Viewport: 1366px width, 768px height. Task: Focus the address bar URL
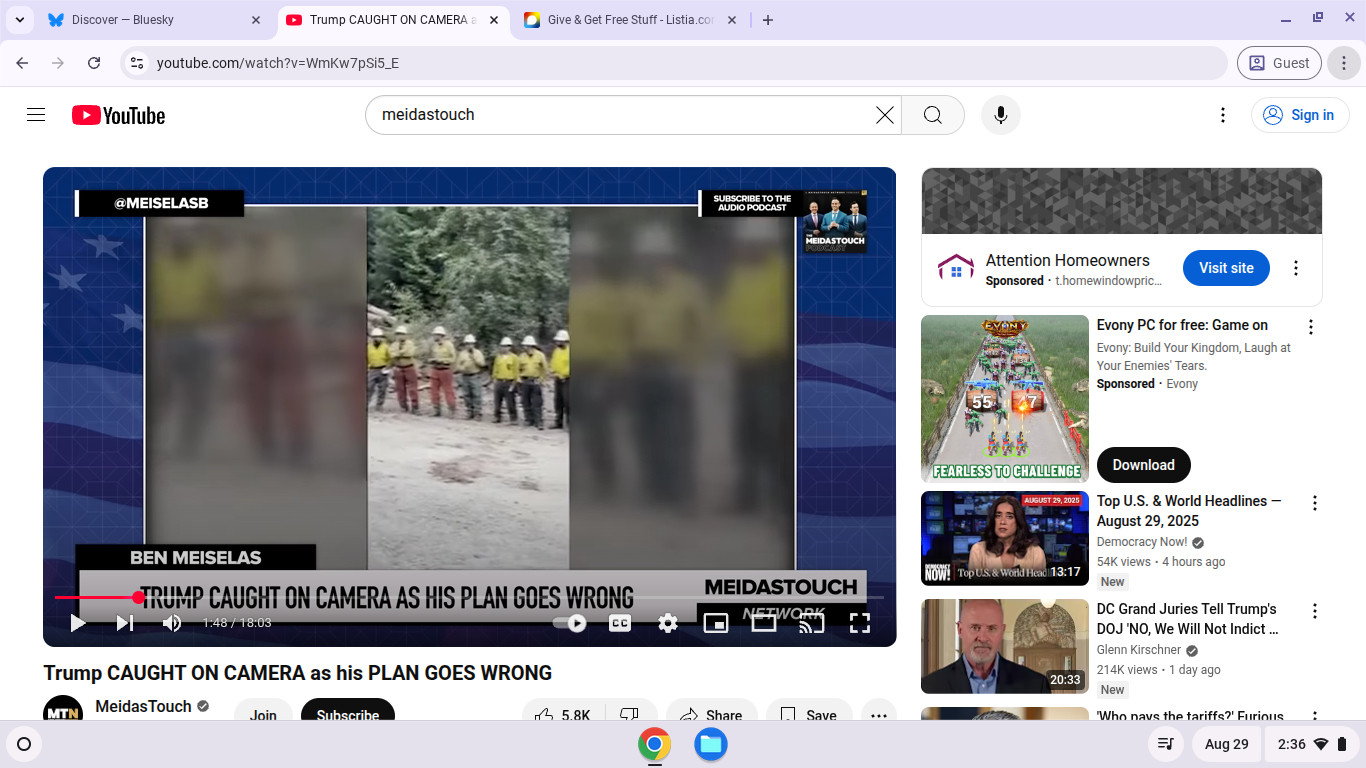(x=278, y=63)
